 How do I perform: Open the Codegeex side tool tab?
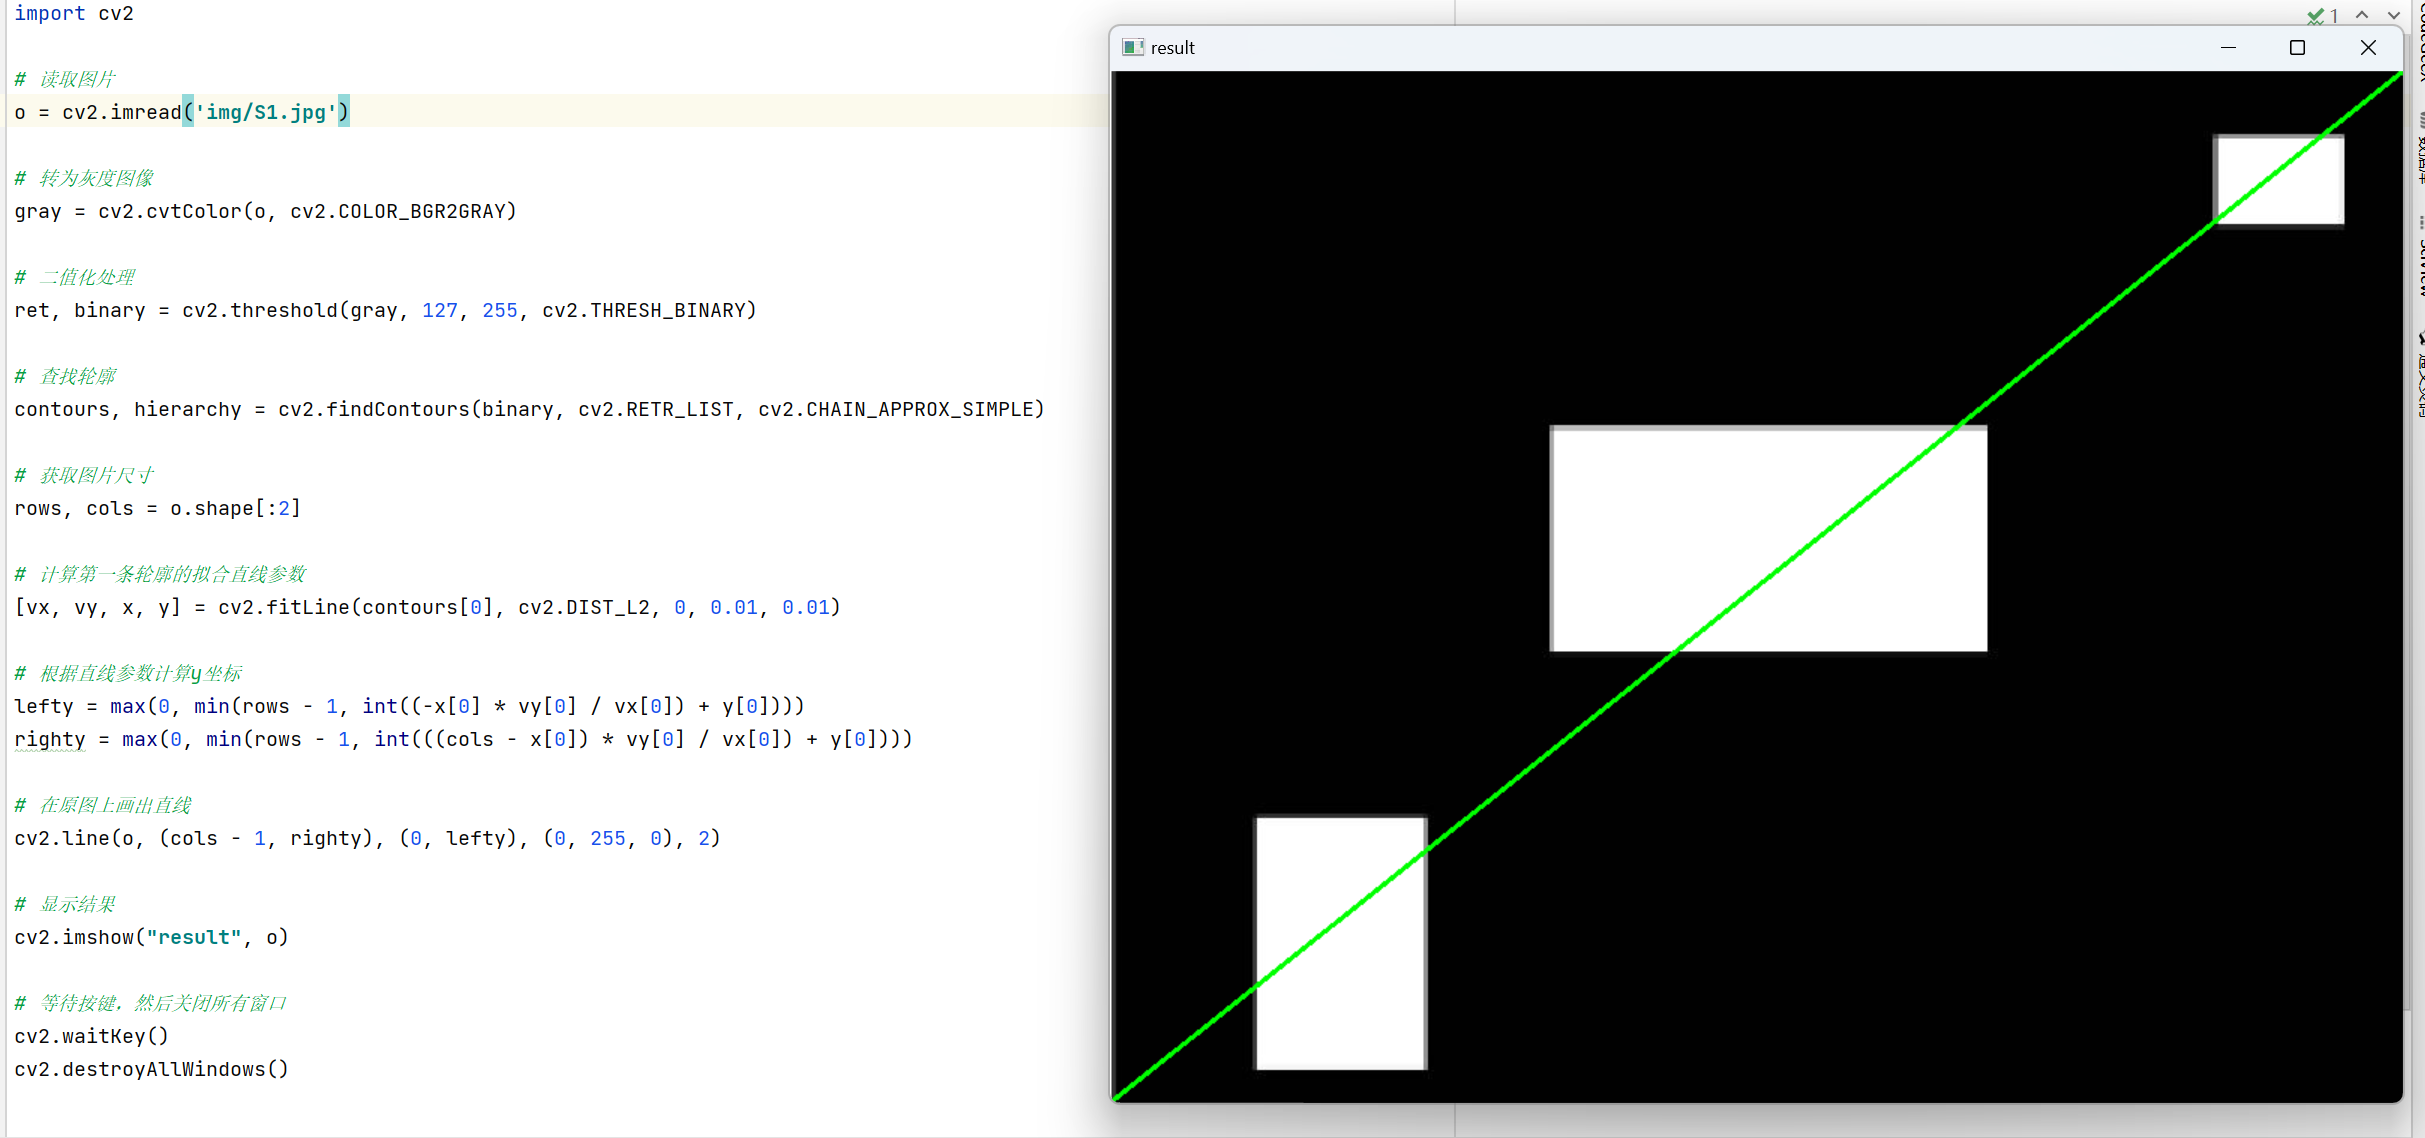click(x=2419, y=40)
